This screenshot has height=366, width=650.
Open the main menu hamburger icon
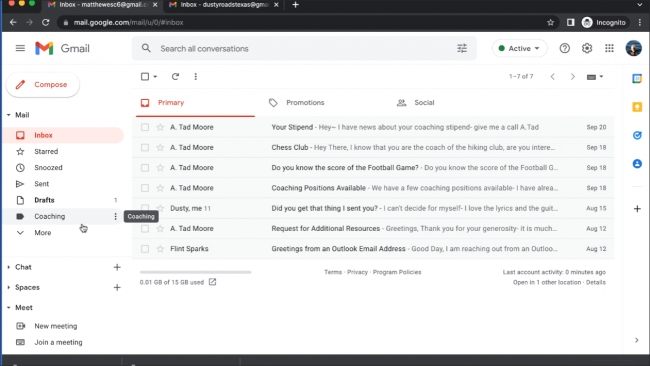click(20, 48)
